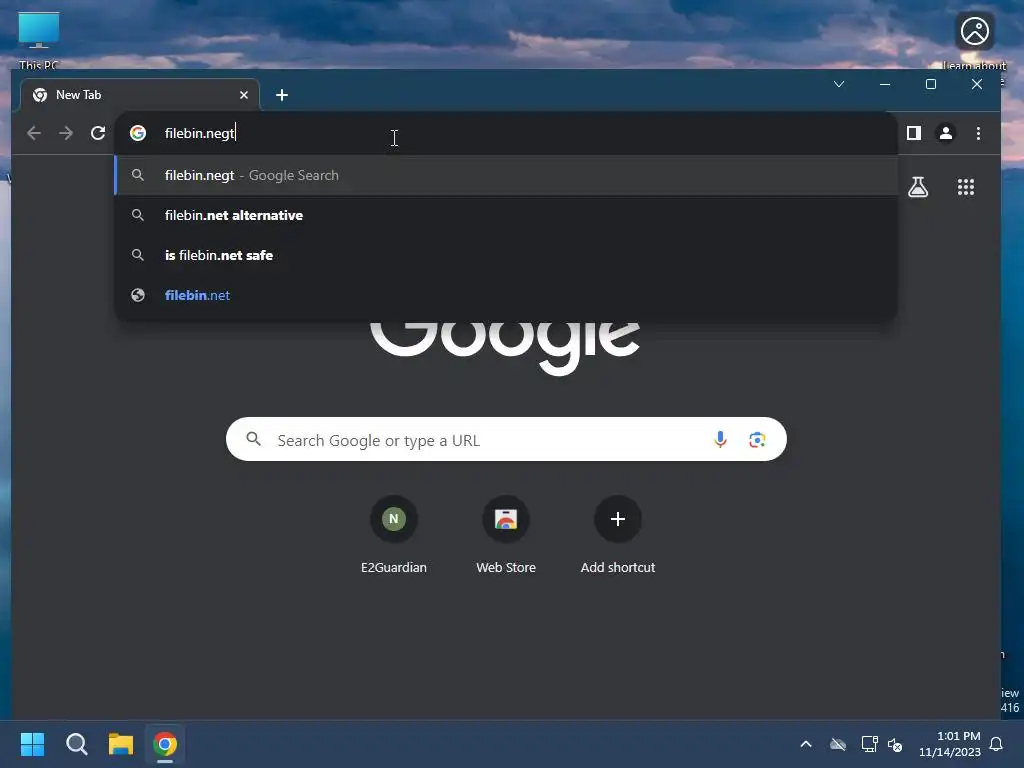The width and height of the screenshot is (1024, 768).
Task: Select the New Tab tab
Action: pyautogui.click(x=140, y=95)
